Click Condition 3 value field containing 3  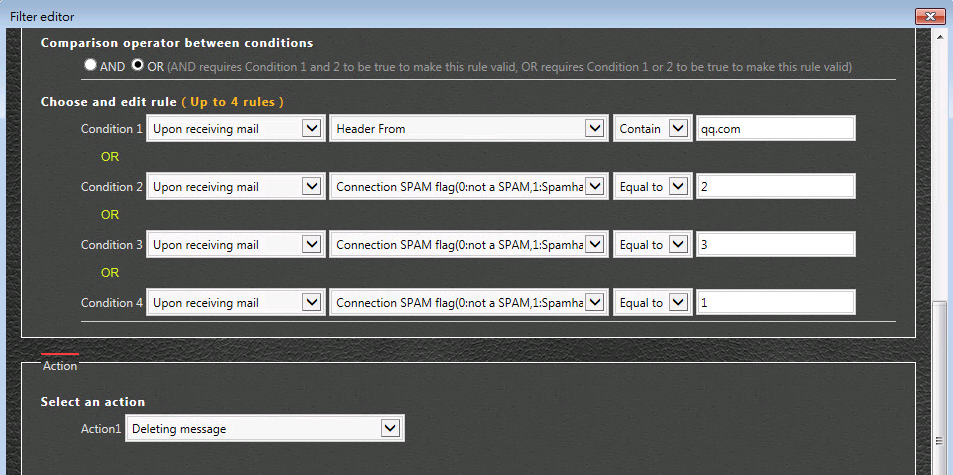click(x=776, y=245)
